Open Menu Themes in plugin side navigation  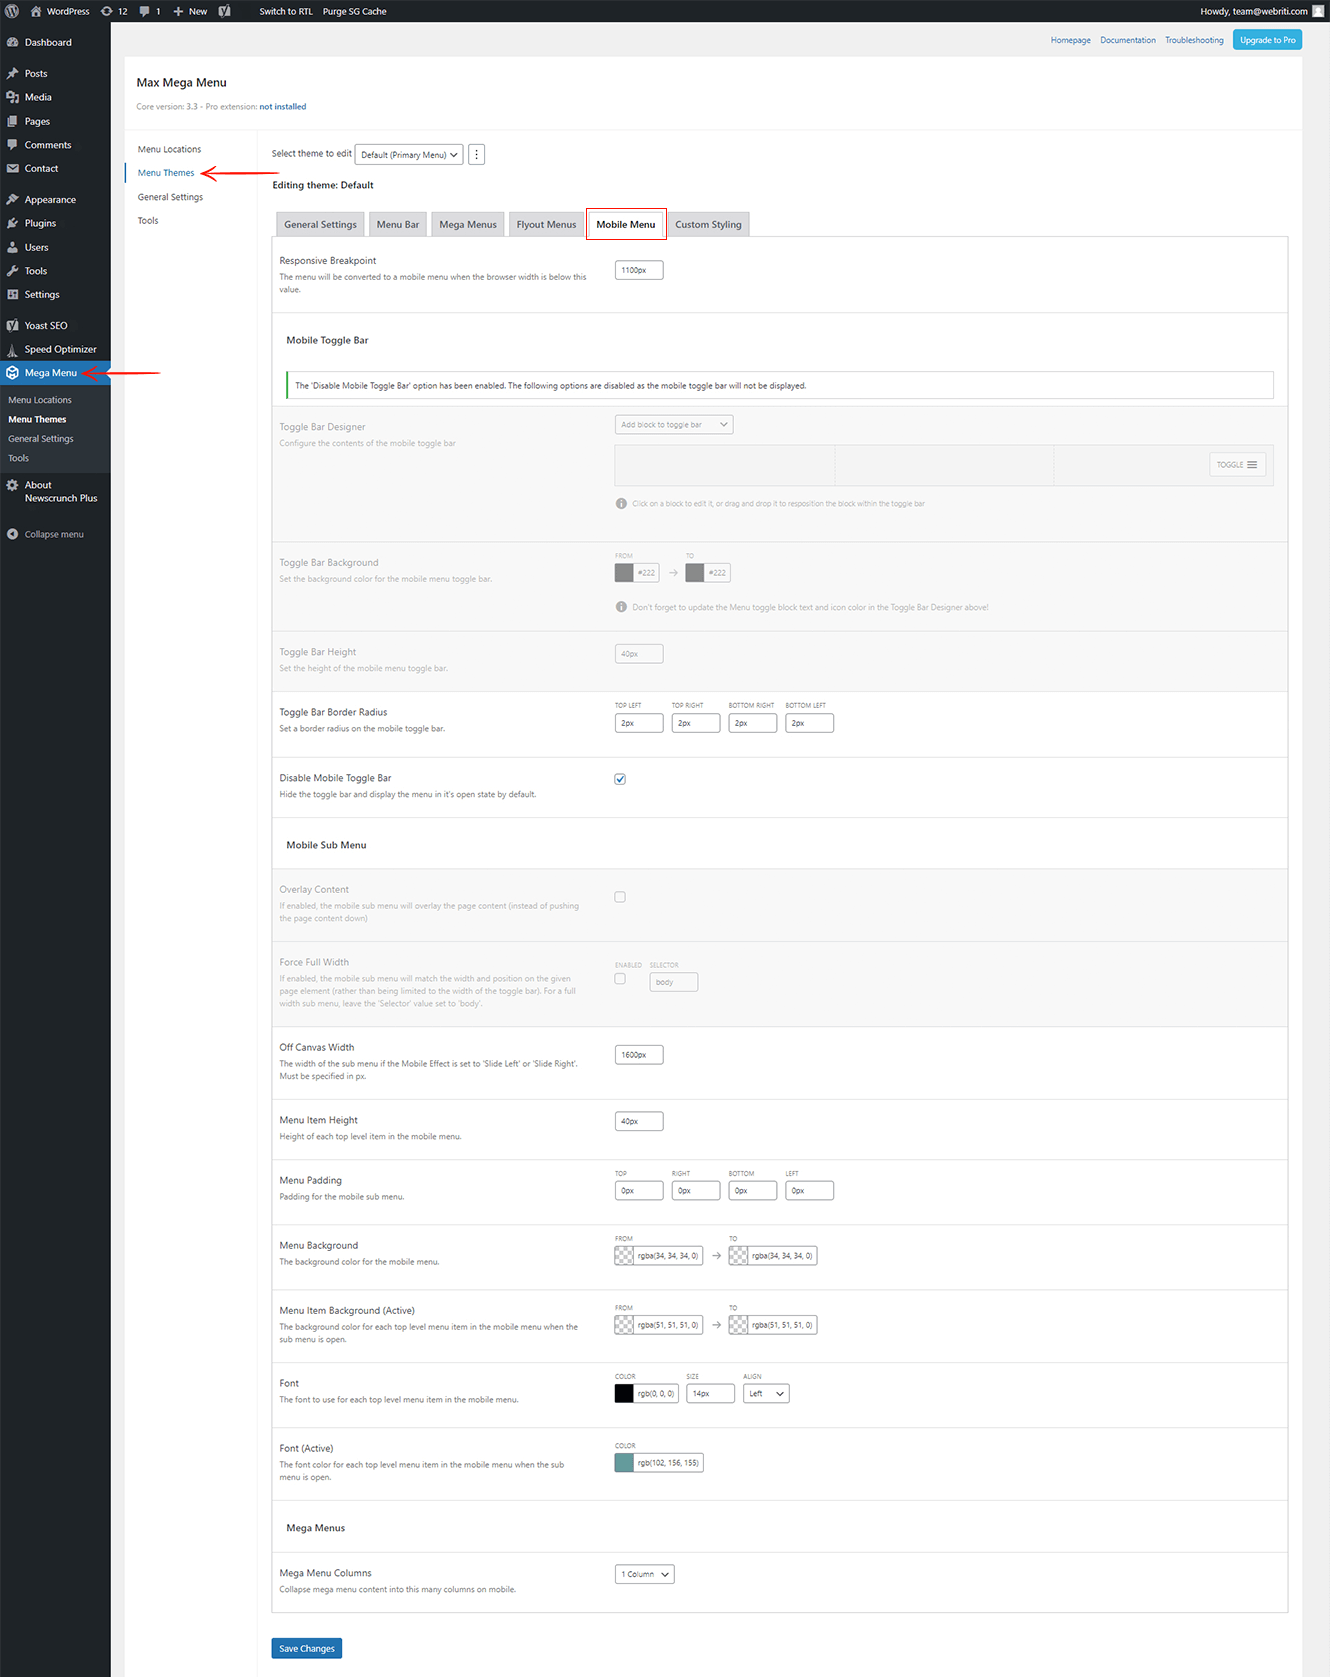point(166,173)
